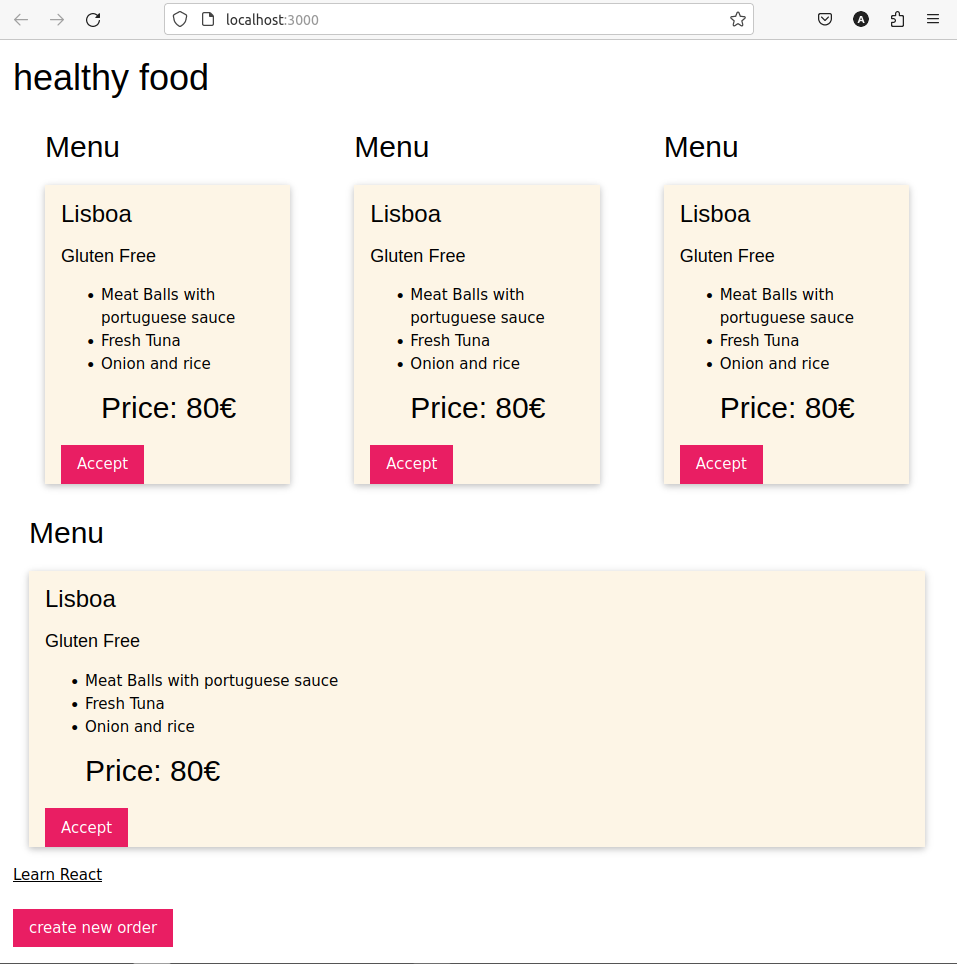Open the extensions puzzle icon
Viewport: 957px width, 964px height.
pyautogui.click(x=897, y=20)
